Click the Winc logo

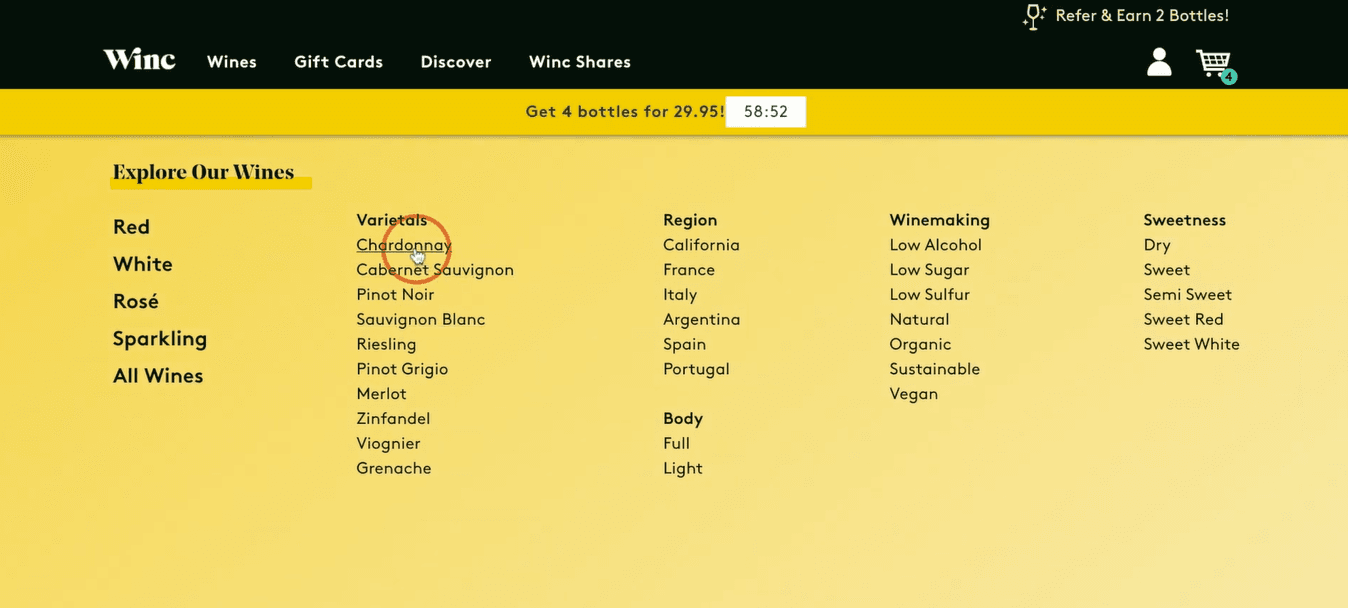(x=139, y=60)
